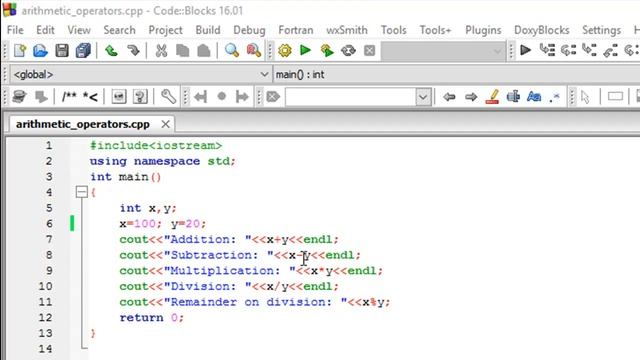This screenshot has width=640, height=360.
Task: Open the Fortran menu
Action: point(296,30)
